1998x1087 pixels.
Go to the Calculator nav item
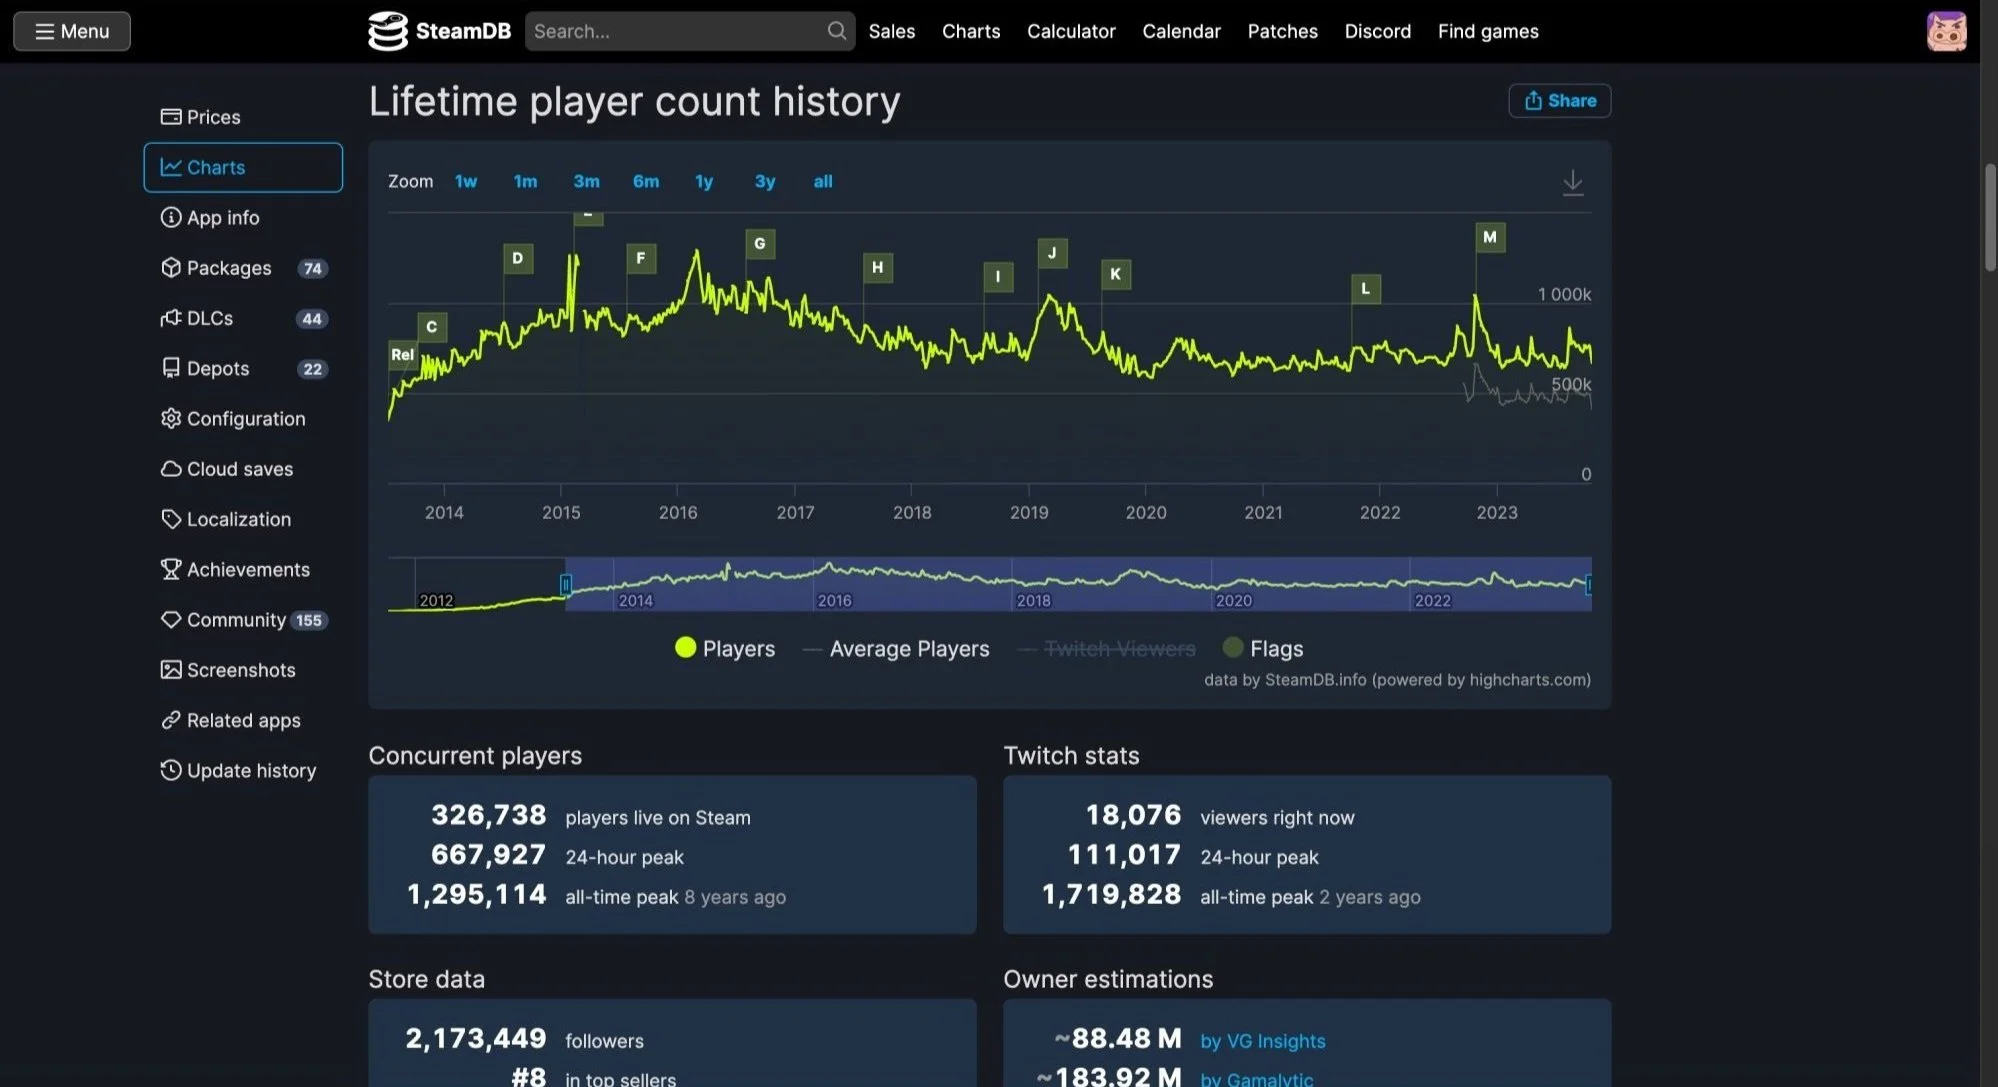click(x=1070, y=31)
